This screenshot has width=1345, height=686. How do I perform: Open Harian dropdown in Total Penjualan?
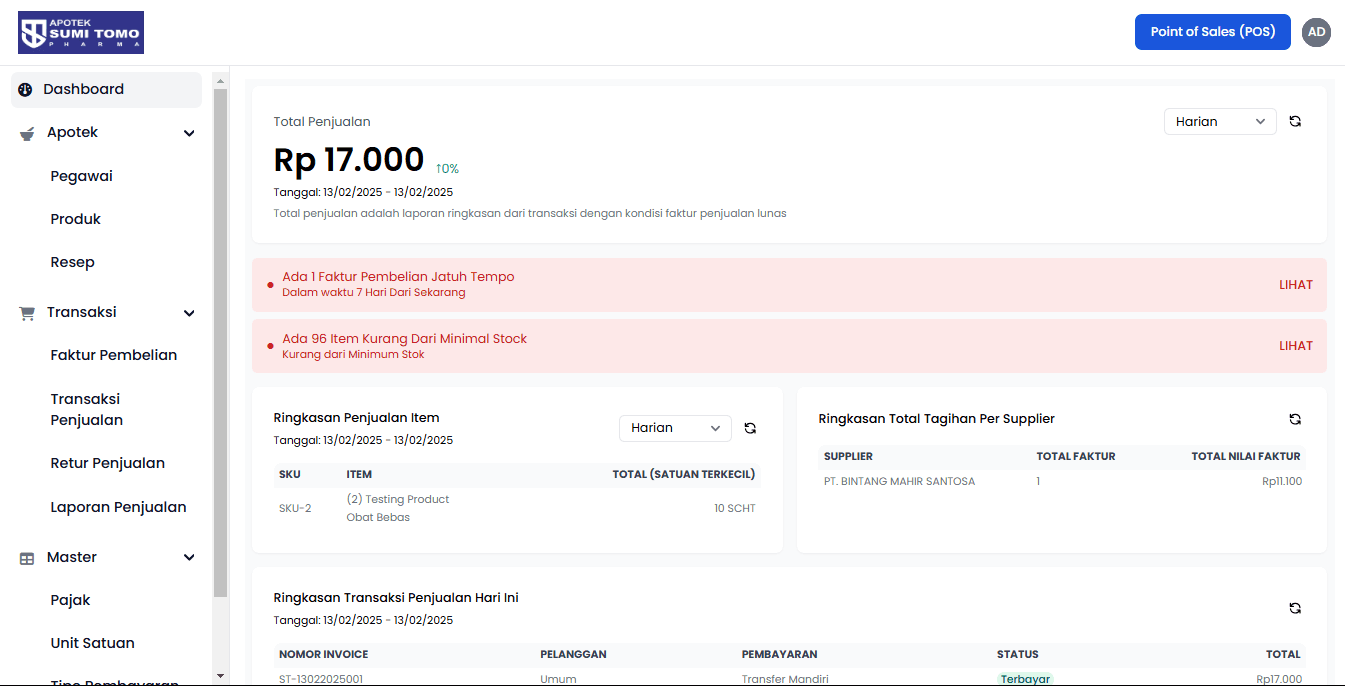tap(1219, 121)
